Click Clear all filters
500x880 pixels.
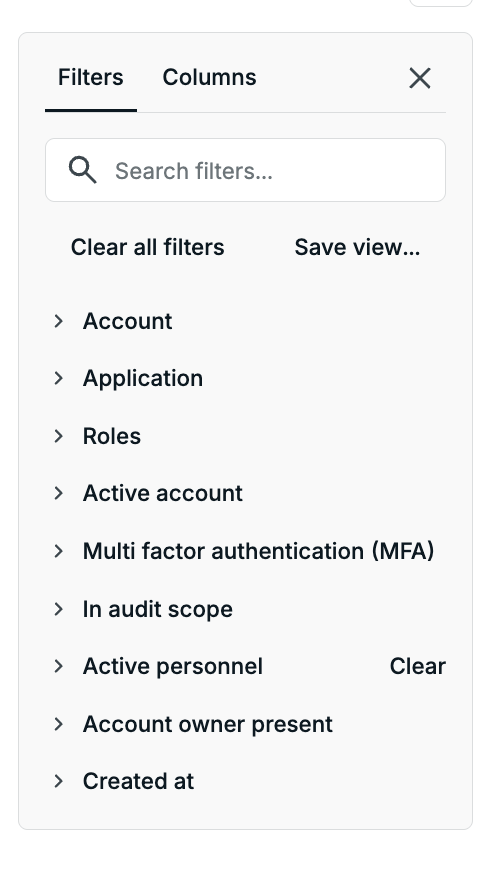148,248
